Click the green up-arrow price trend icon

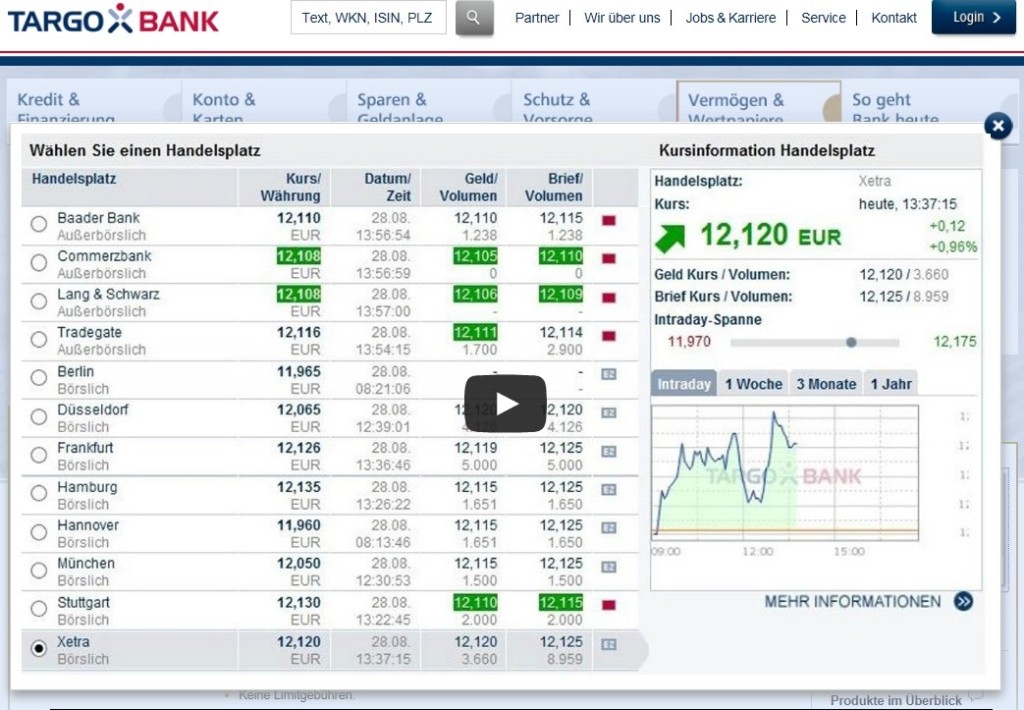coord(670,238)
